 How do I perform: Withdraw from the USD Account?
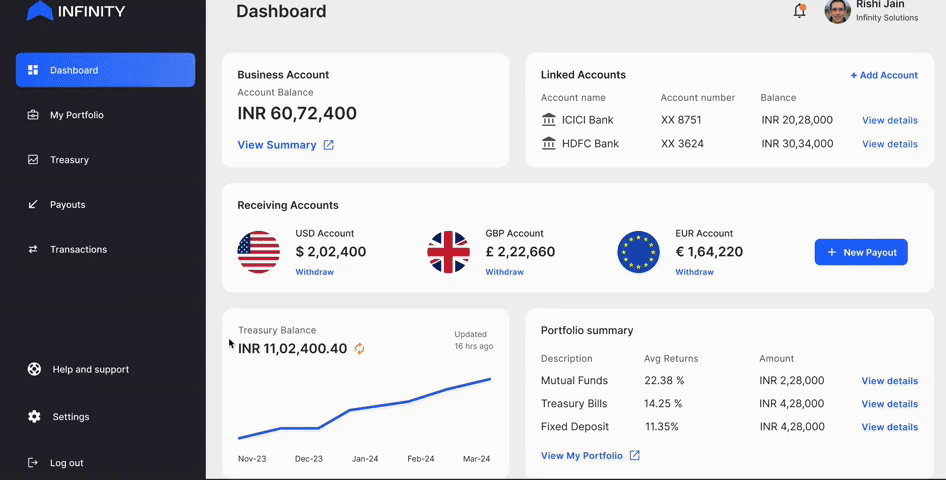coord(314,272)
